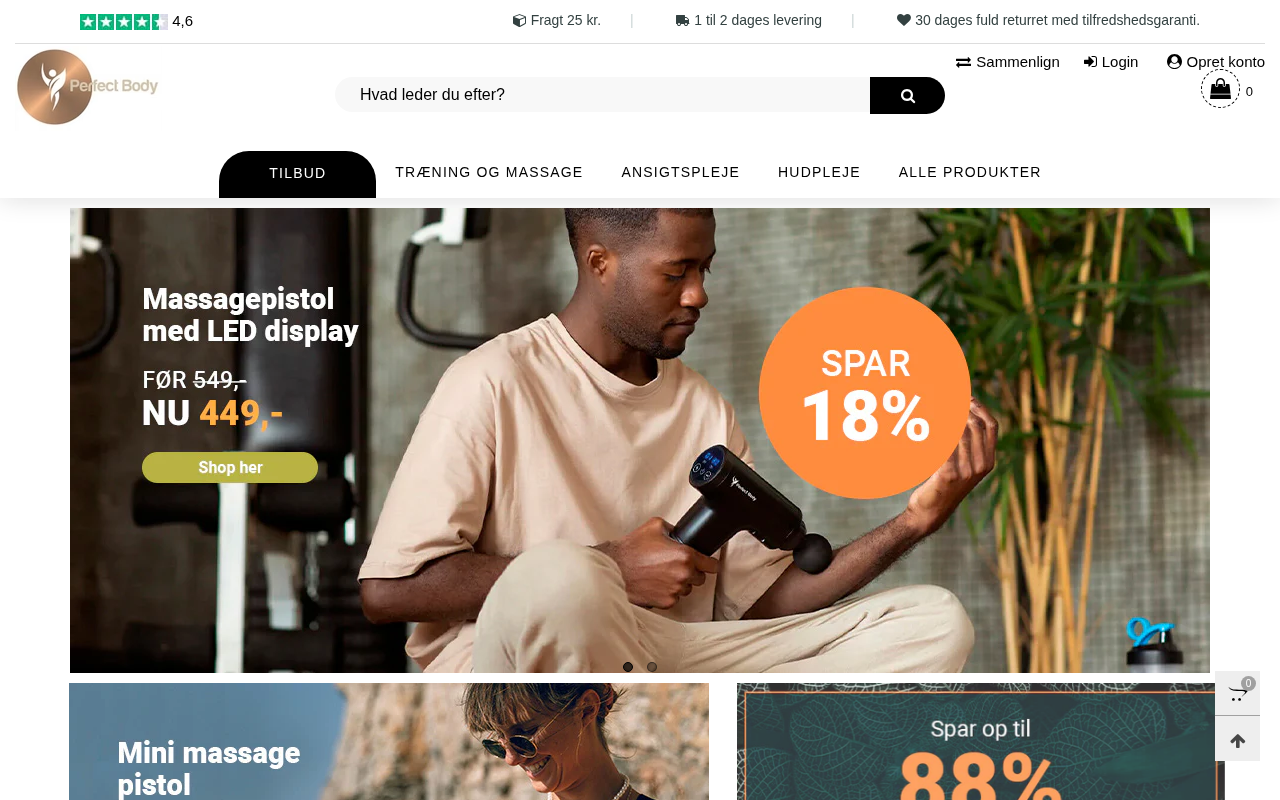Click the Opret konto link
The width and height of the screenshot is (1280, 800).
tap(1216, 62)
